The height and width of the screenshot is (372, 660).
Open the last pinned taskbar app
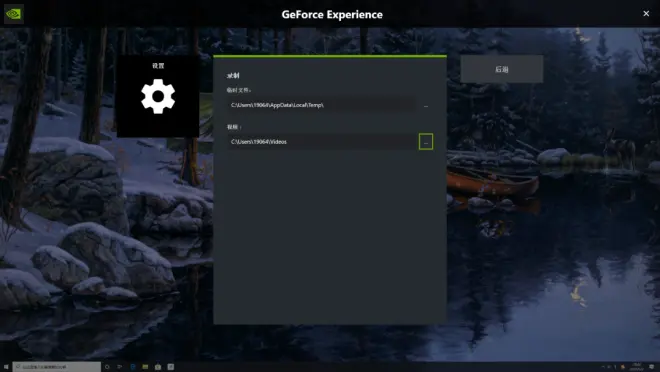[x=170, y=367]
